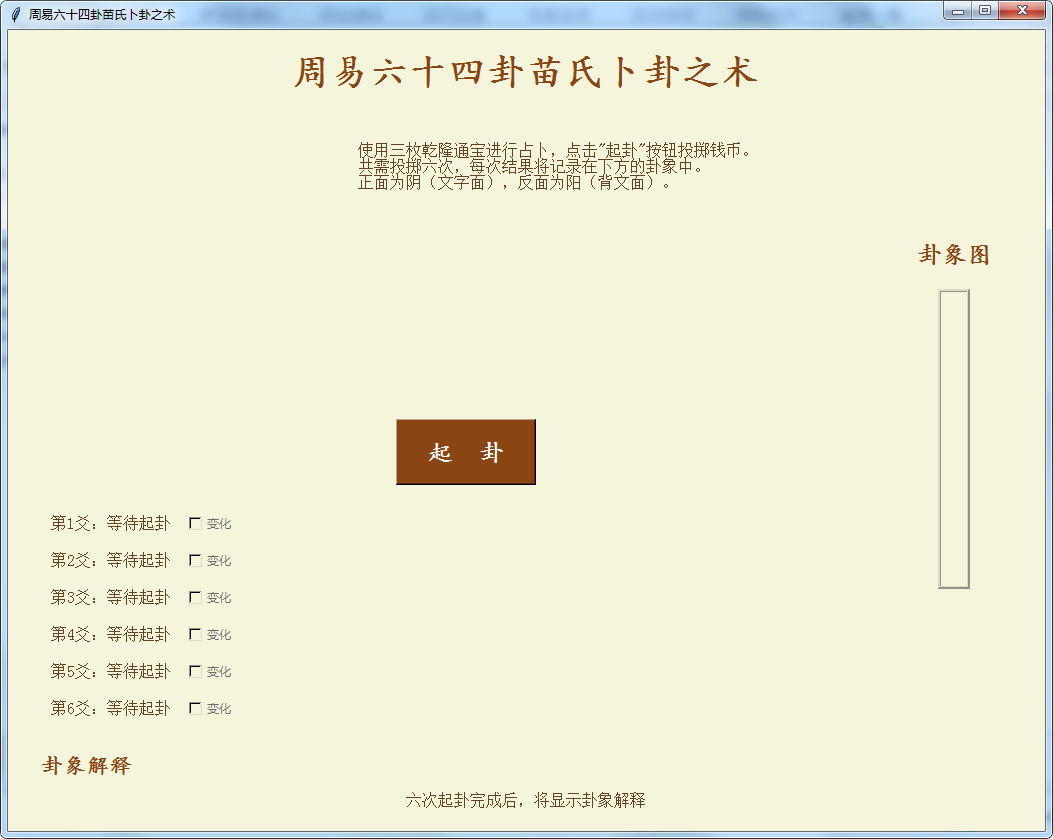
Task: Click the empty hexagram canvas under 卦象图
Action: click(953, 438)
